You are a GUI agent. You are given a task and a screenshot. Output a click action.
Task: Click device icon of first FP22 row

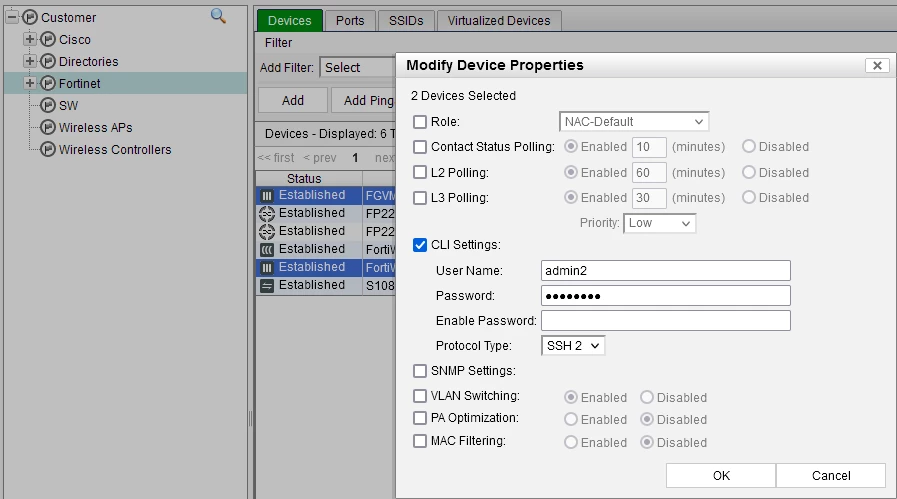tap(267, 213)
